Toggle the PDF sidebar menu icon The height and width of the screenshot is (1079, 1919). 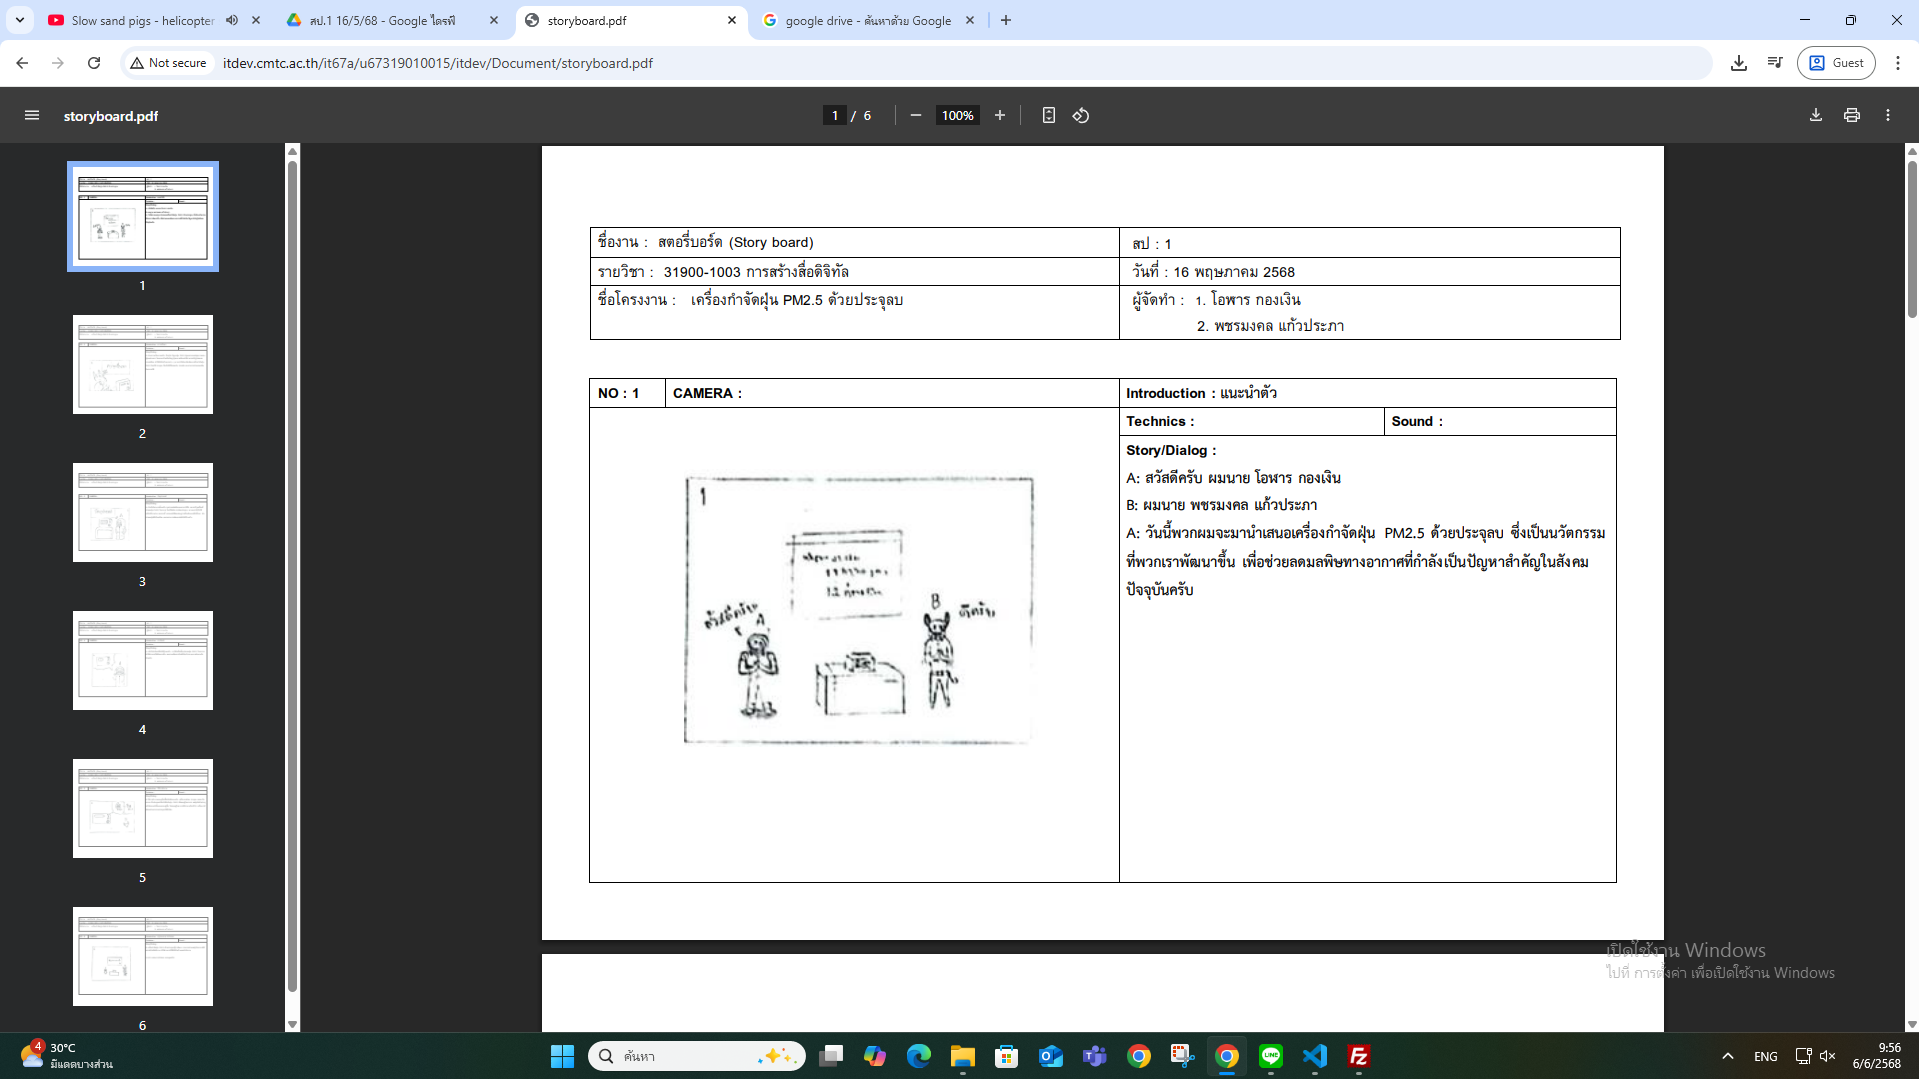tap(32, 115)
